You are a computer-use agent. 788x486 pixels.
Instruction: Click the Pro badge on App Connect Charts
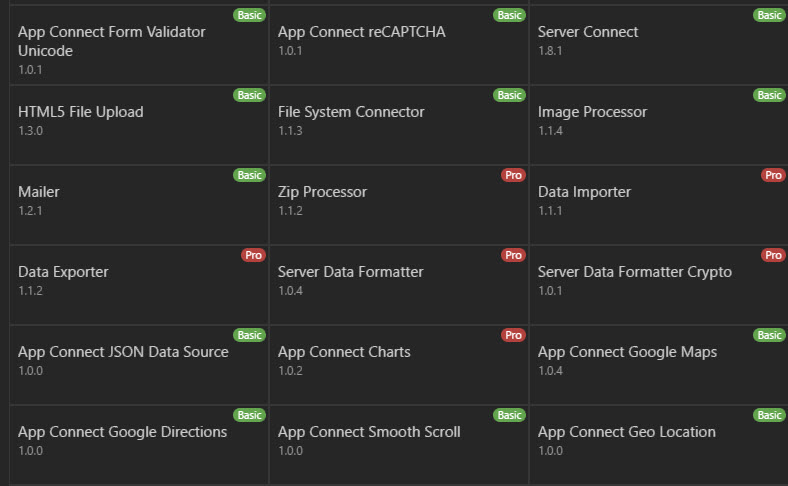click(513, 335)
